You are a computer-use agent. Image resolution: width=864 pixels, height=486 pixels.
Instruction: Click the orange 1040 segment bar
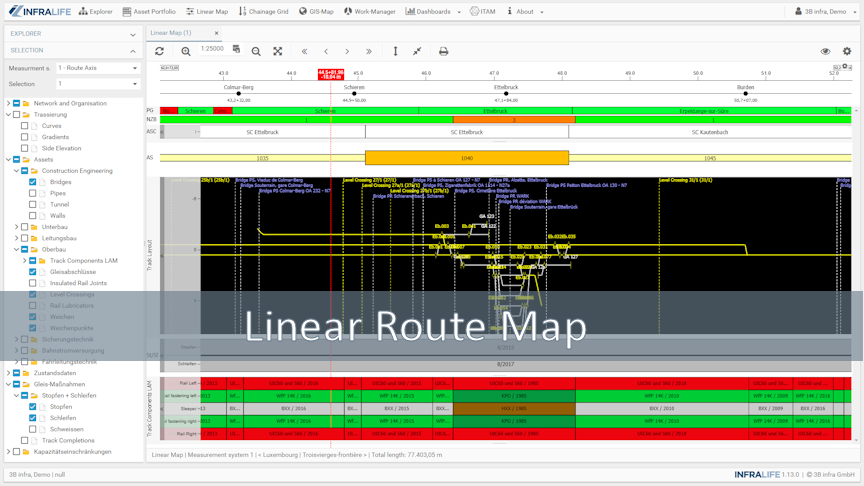tap(466, 158)
